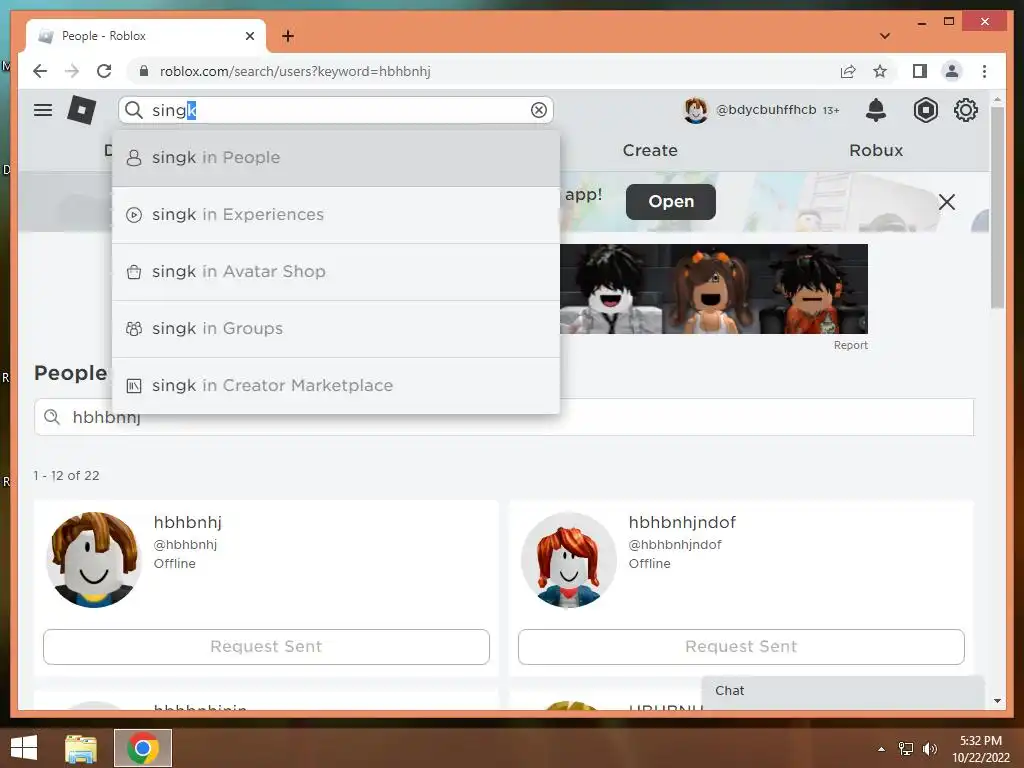The height and width of the screenshot is (768, 1024).
Task: Go to Roblox home via logo
Action: tap(82, 110)
